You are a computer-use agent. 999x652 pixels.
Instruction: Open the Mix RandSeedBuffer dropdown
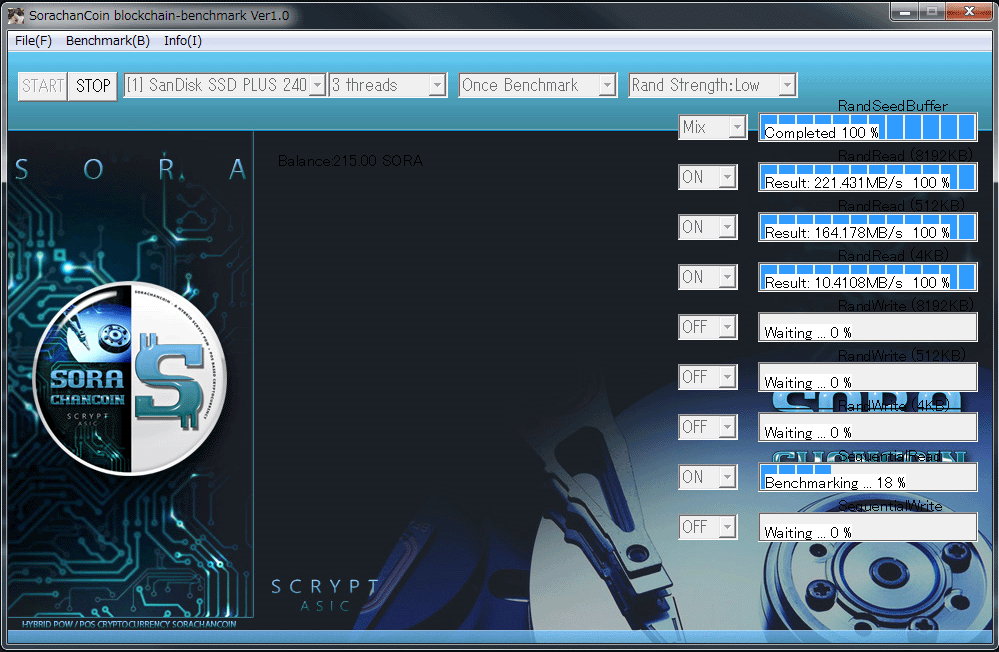coord(712,127)
